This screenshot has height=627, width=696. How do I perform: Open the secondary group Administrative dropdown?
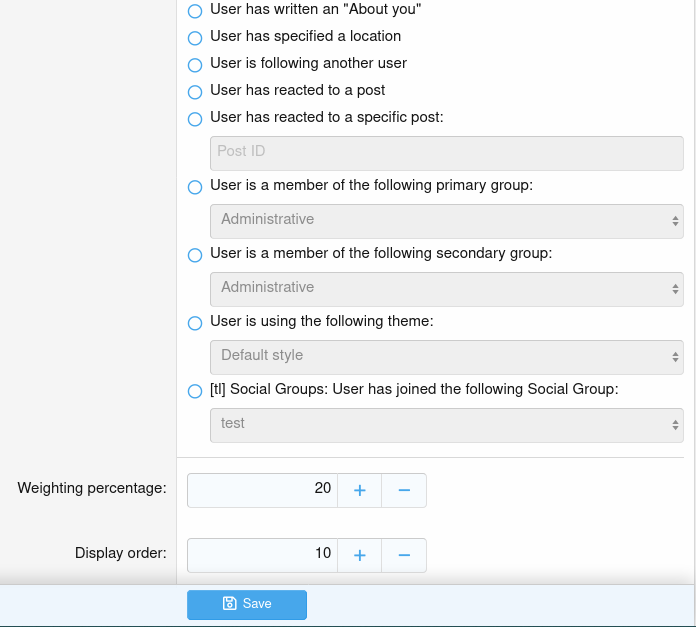446,288
